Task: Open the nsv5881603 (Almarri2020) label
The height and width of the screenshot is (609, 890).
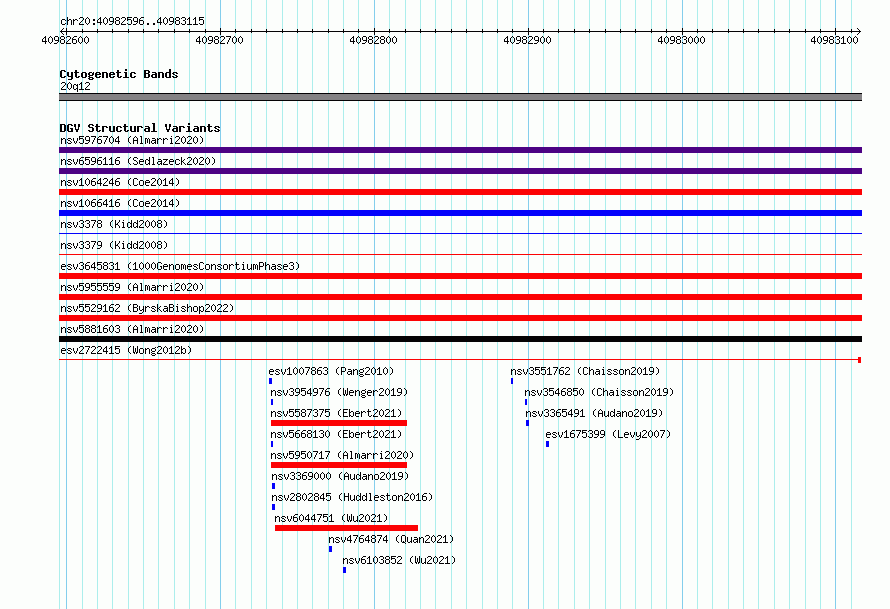Action: click(132, 329)
